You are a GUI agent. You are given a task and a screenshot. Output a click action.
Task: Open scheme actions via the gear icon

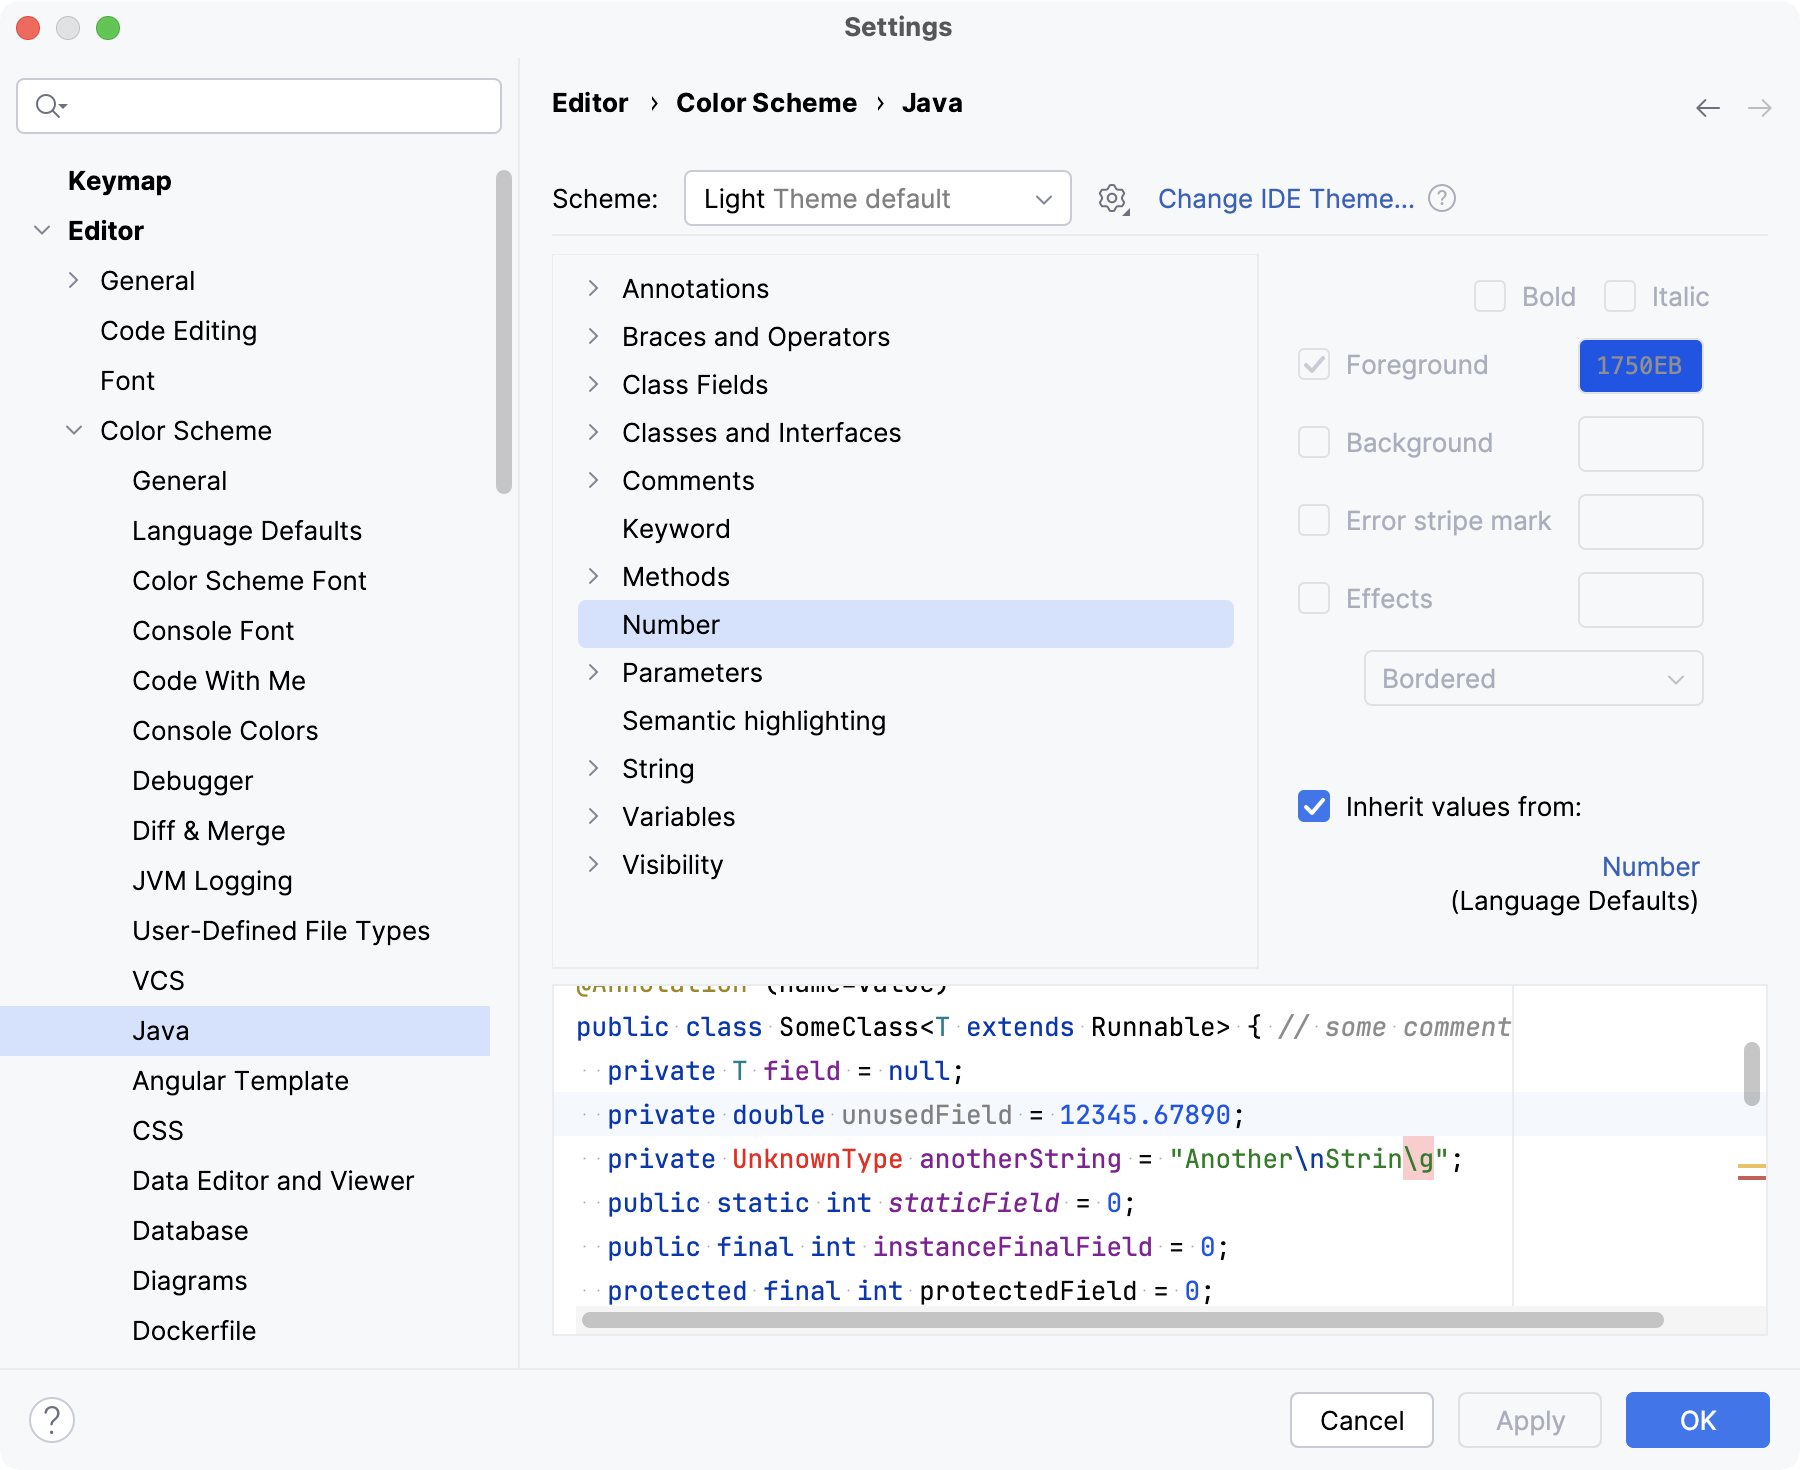click(1112, 198)
